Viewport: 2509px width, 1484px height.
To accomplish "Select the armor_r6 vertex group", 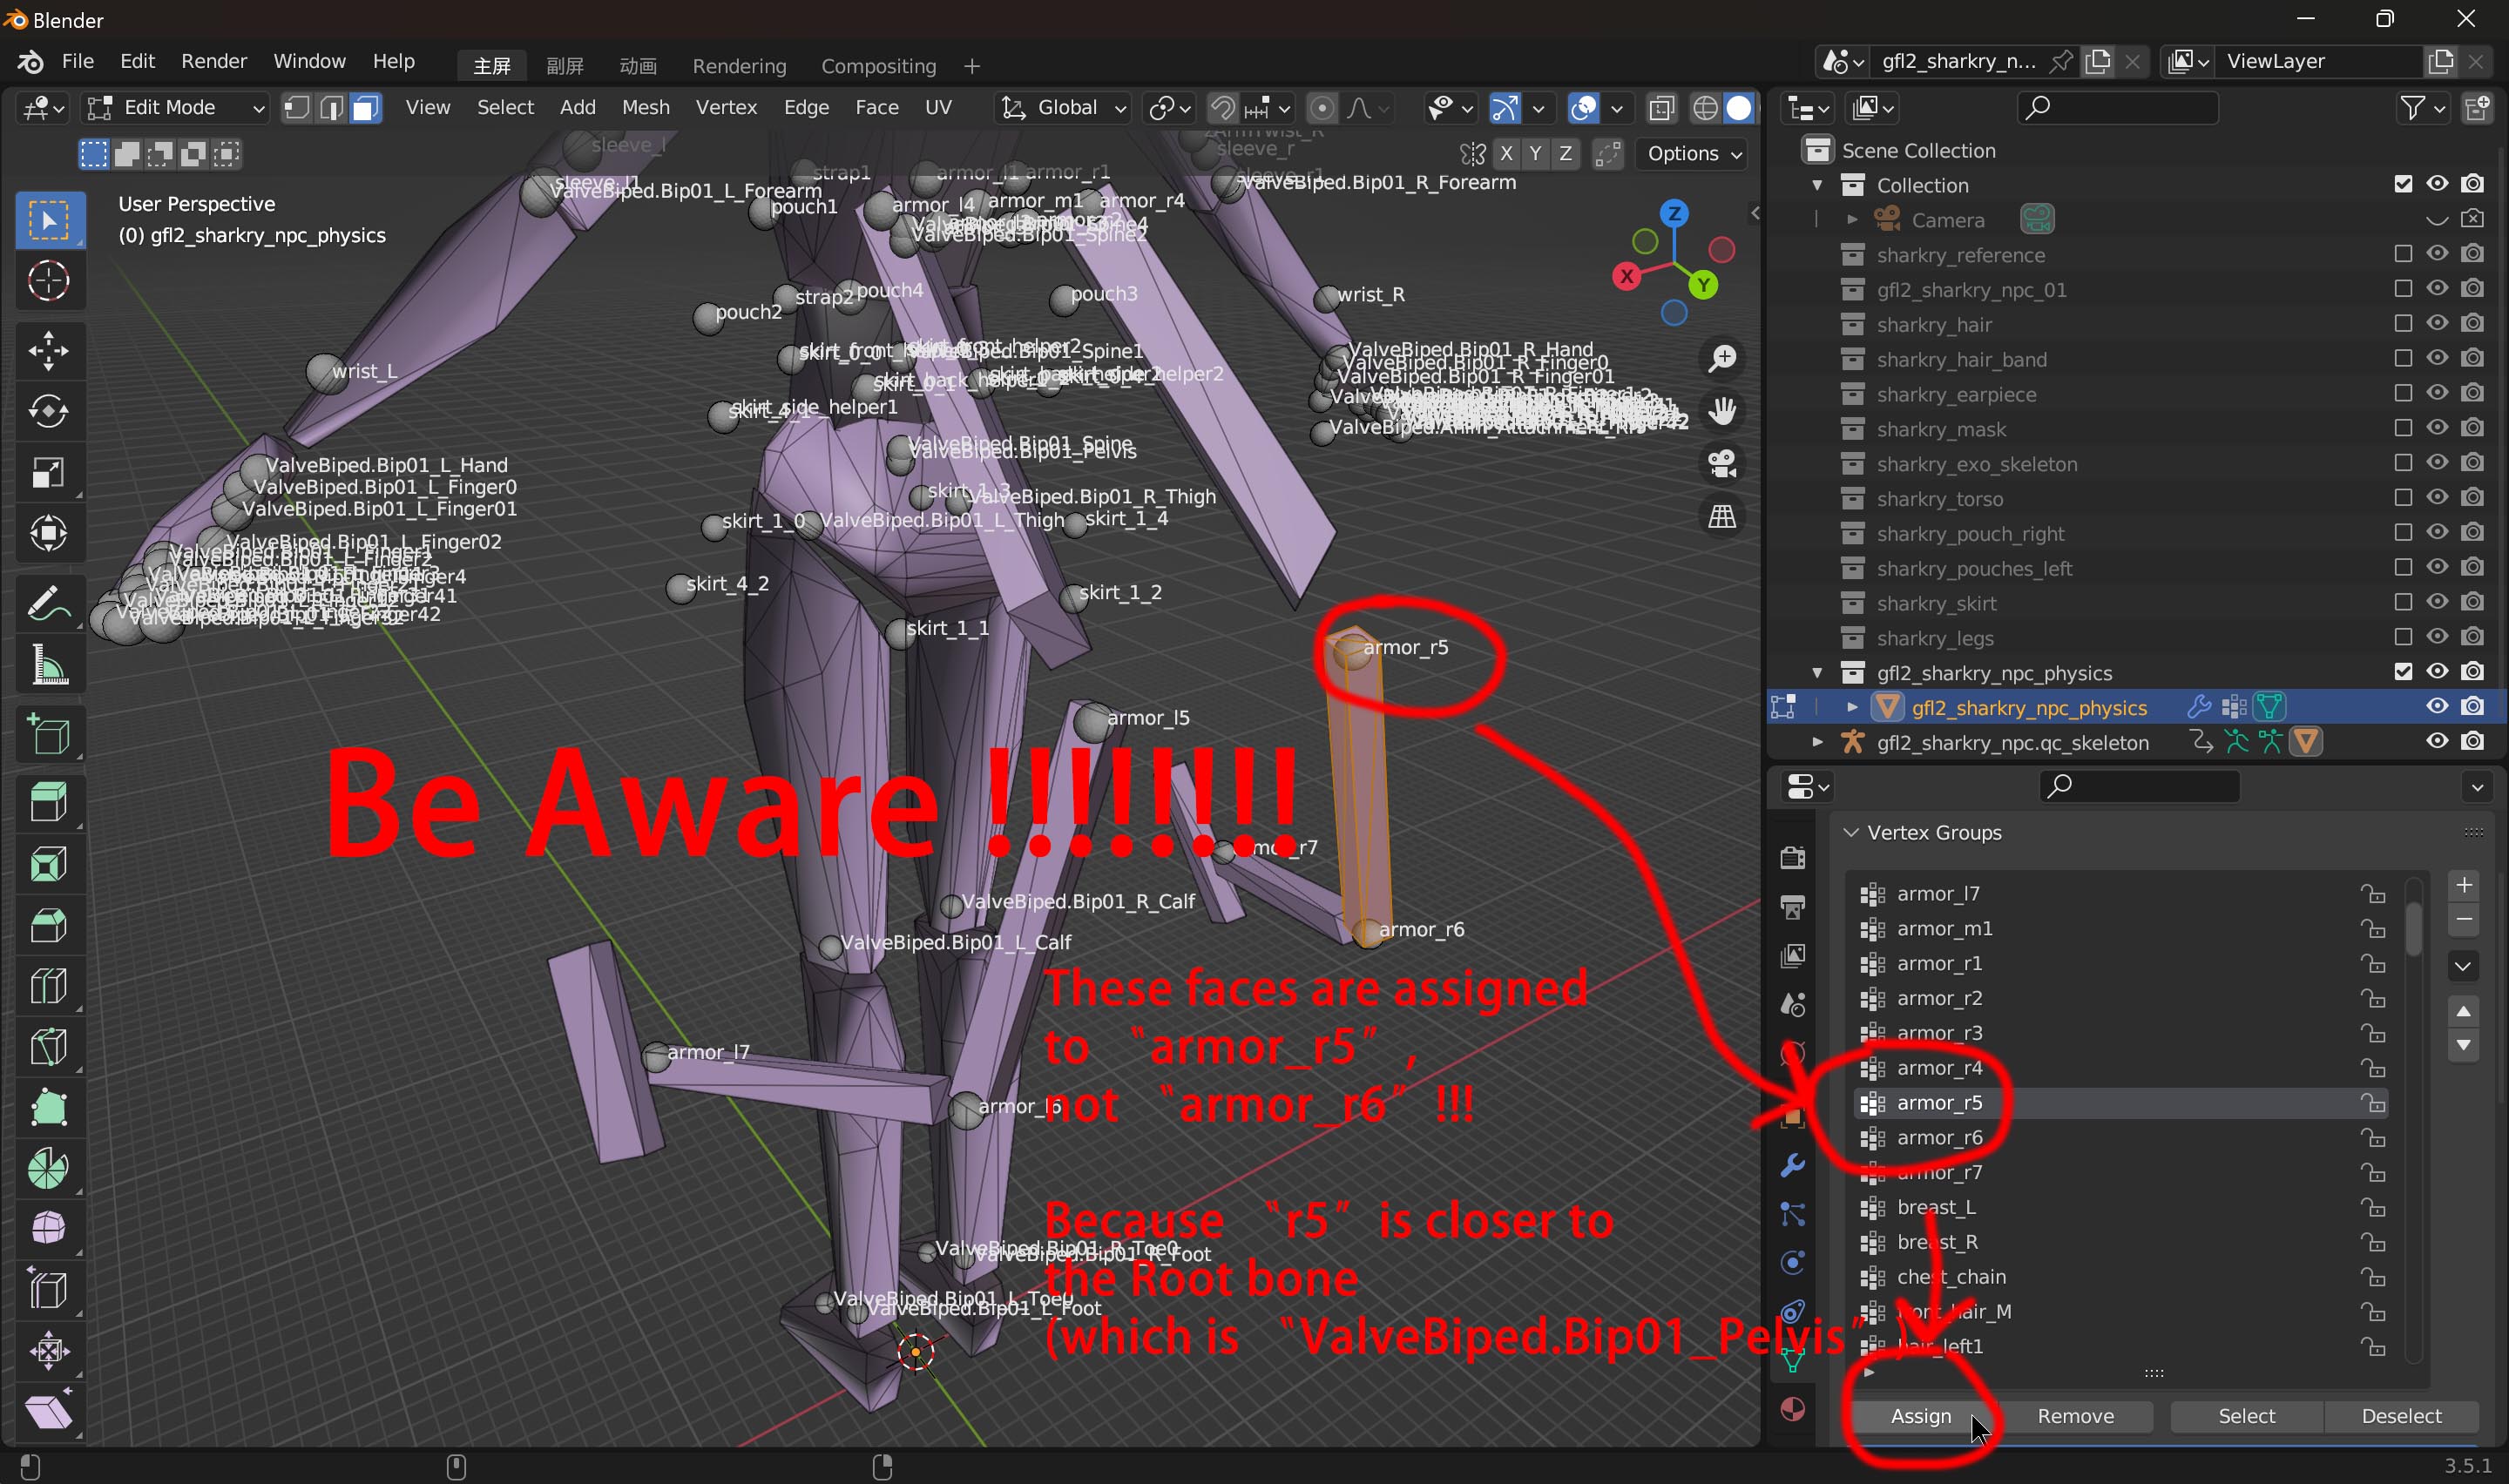I will tap(1939, 1138).
